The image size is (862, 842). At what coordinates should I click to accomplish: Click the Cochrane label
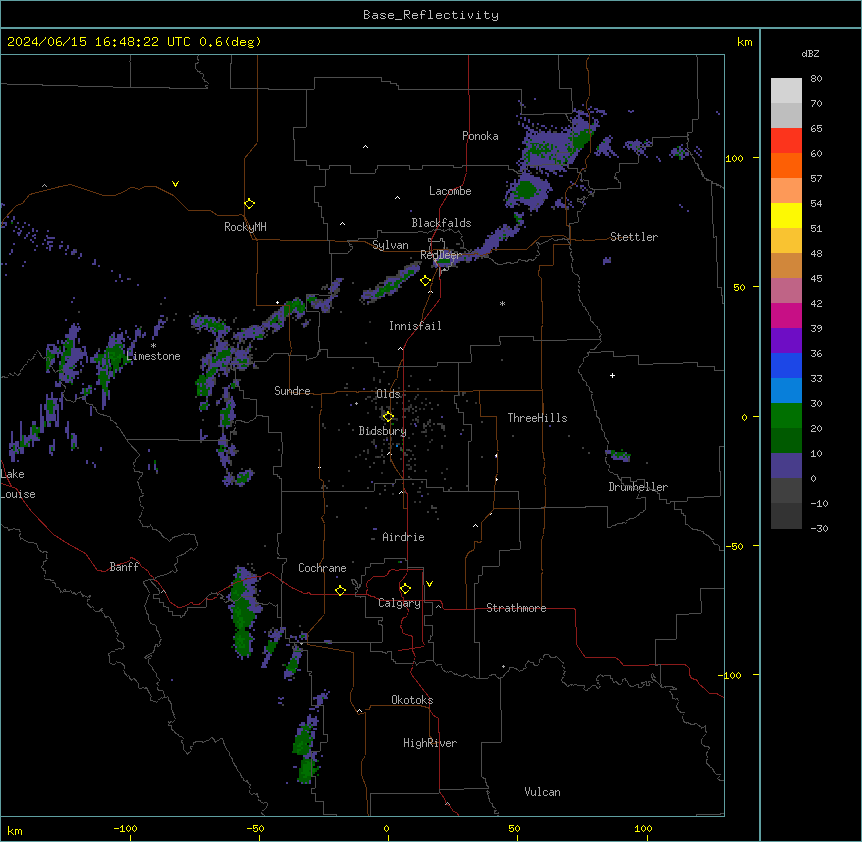322,568
